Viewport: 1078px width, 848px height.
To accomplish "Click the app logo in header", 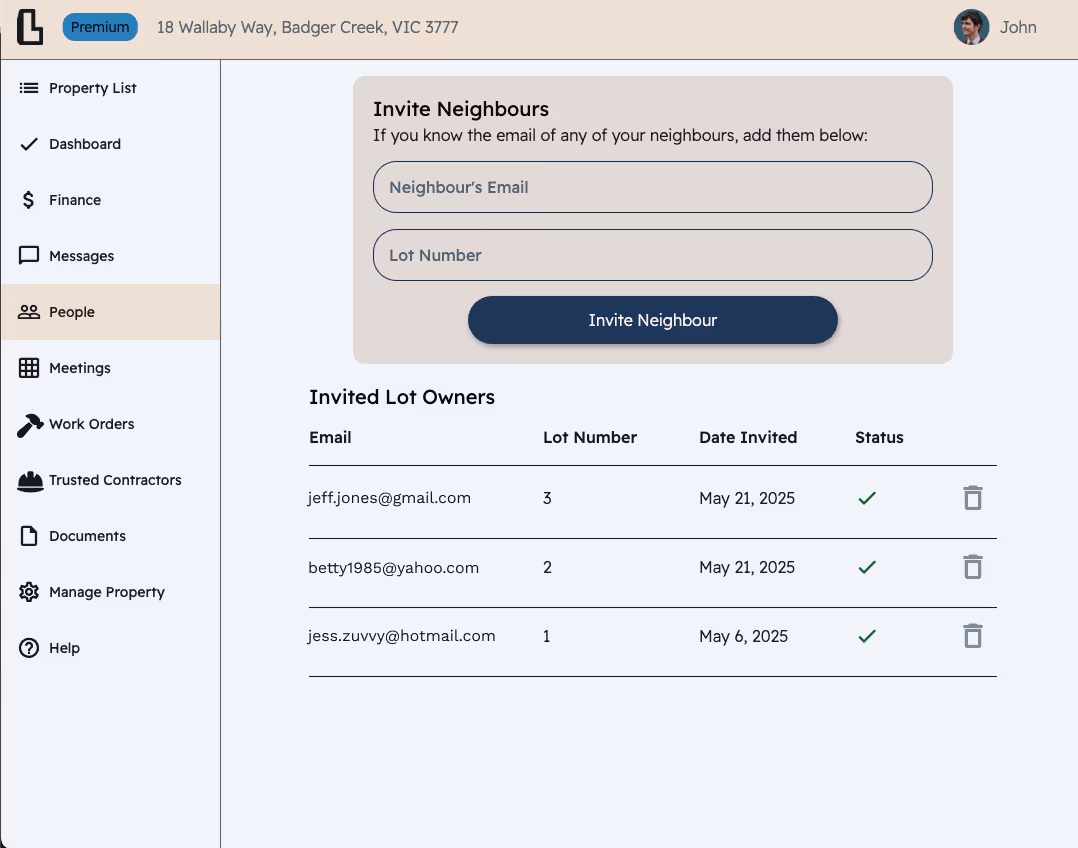I will coord(30,28).
